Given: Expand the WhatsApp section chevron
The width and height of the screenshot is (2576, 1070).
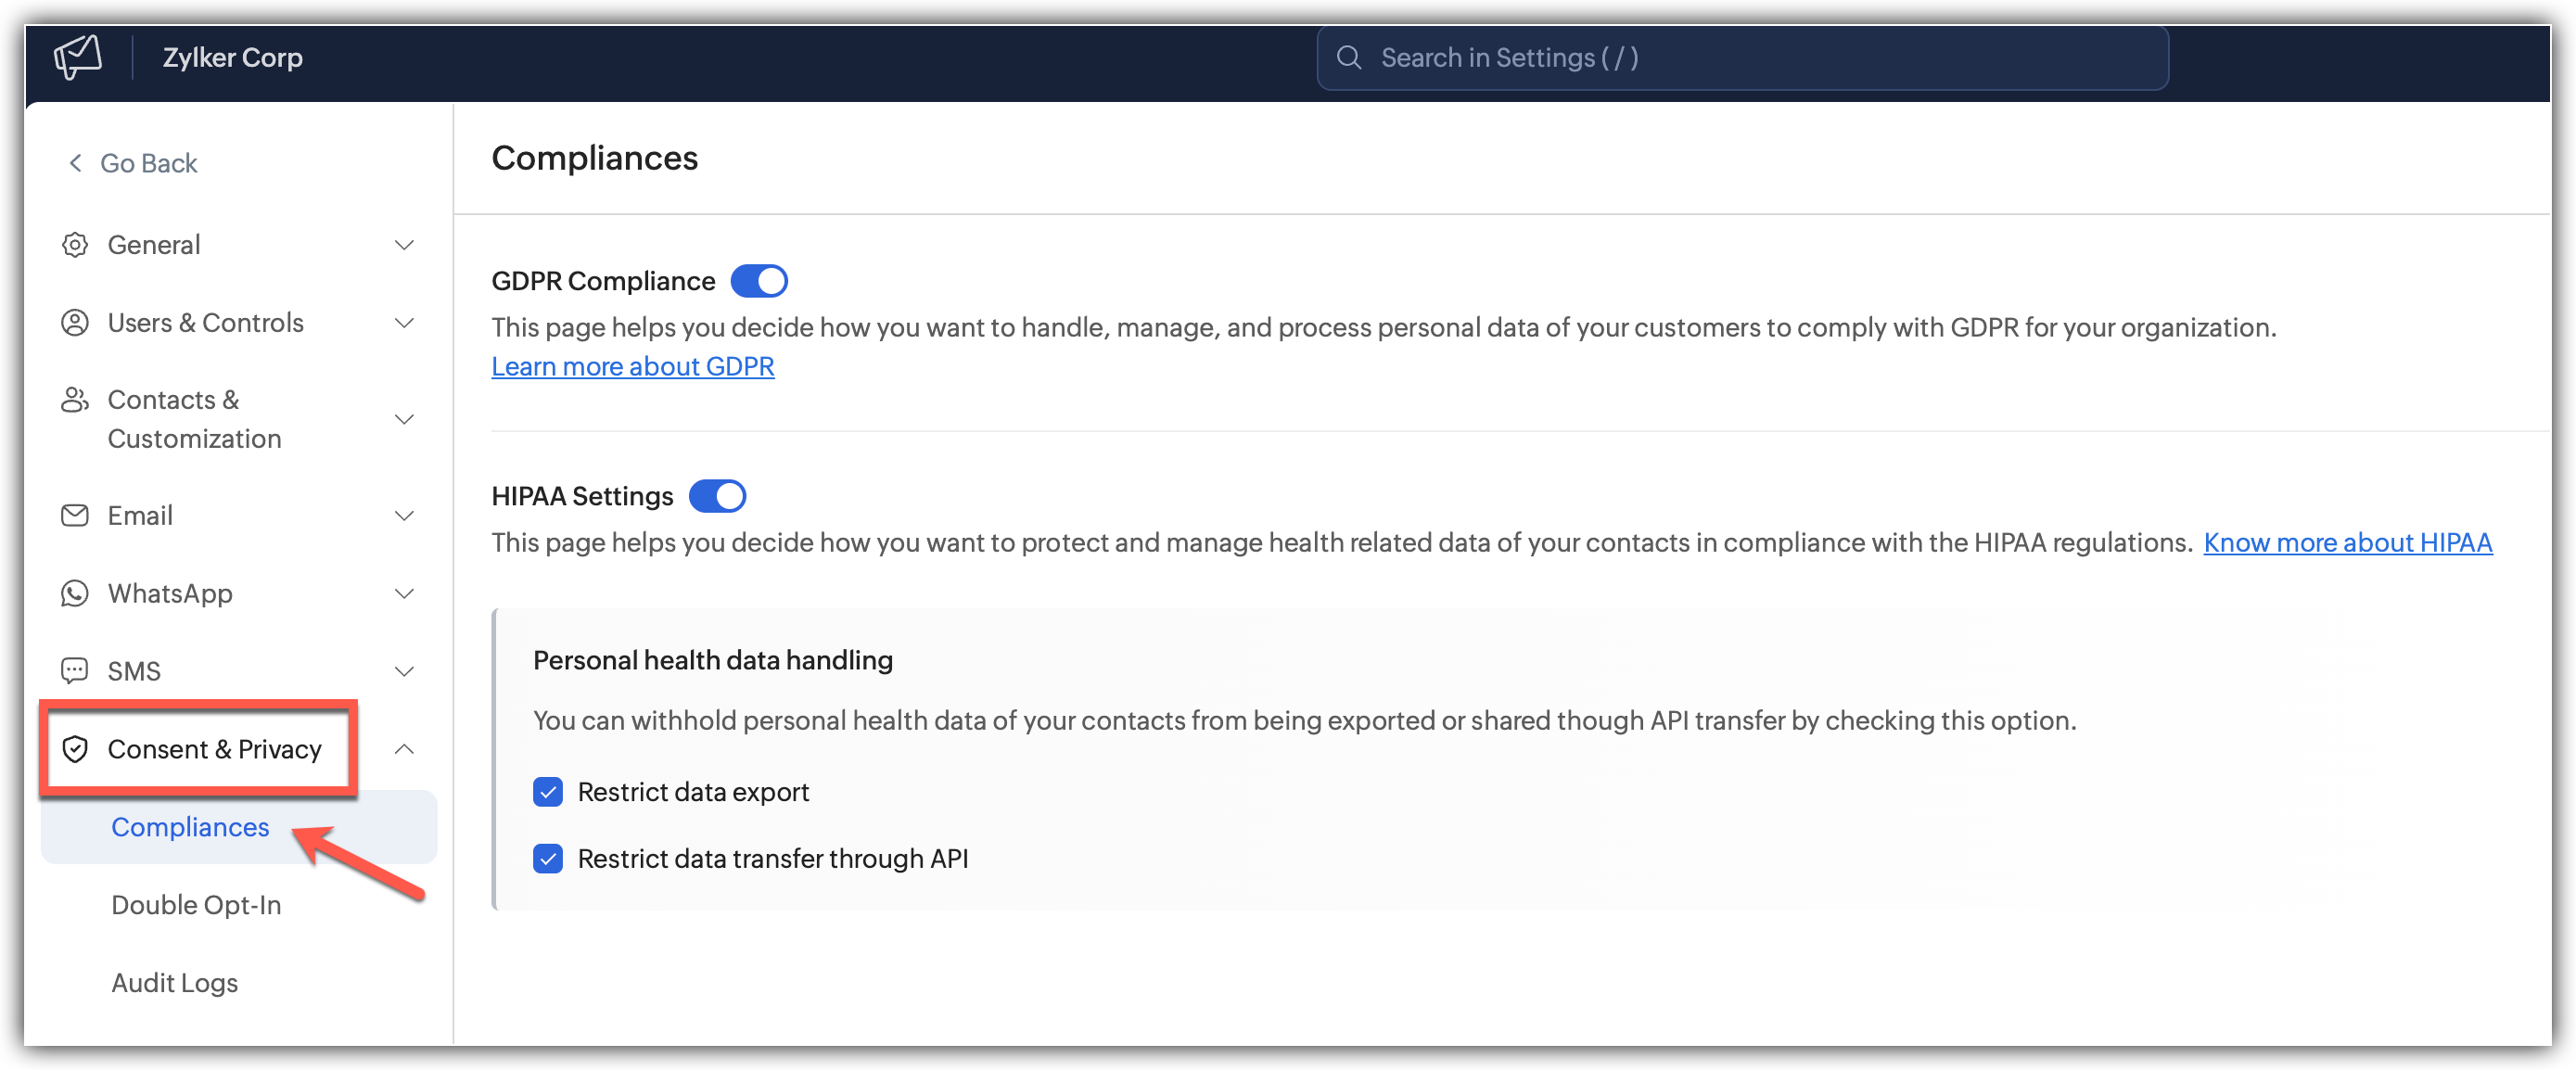Looking at the screenshot, I should pyautogui.click(x=404, y=594).
